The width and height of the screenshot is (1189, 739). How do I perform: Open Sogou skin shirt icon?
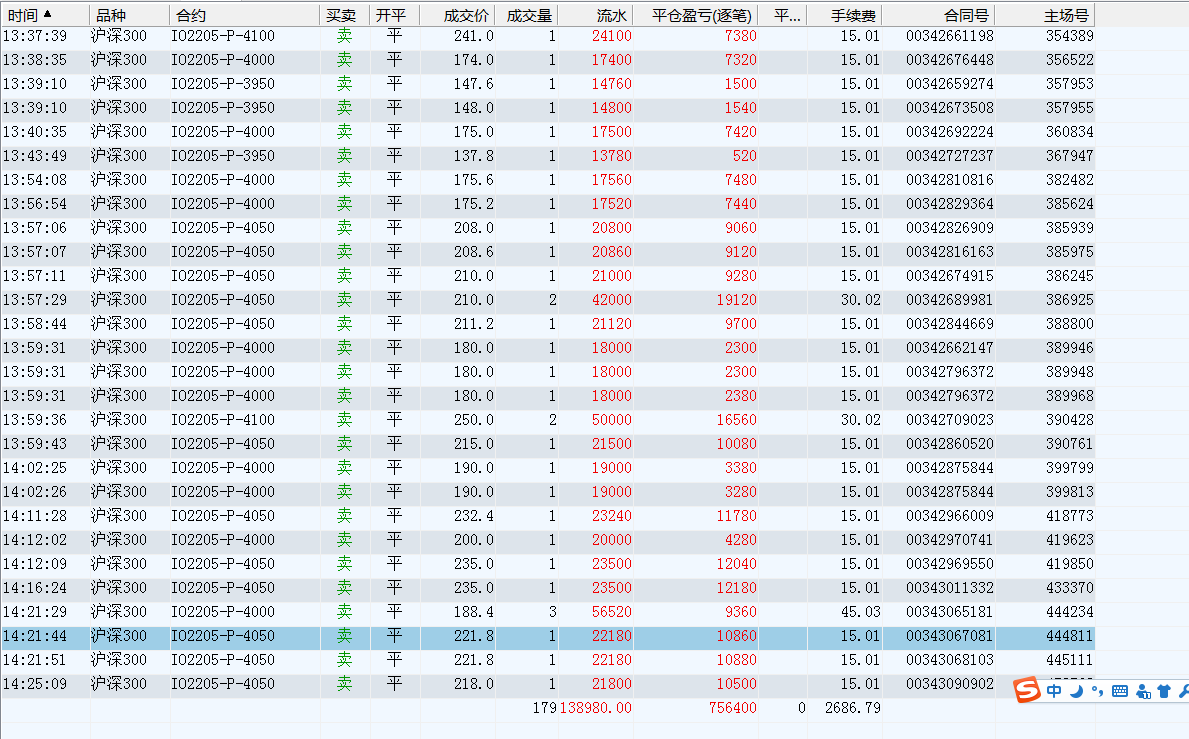pos(1164,690)
